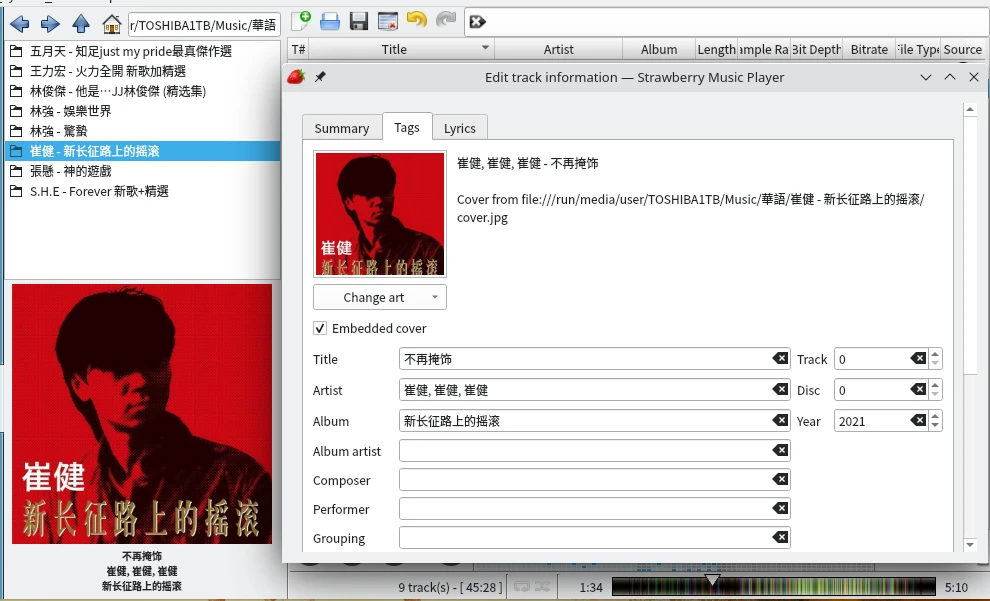
Task: Switch to the Summary tab
Action: pyautogui.click(x=342, y=128)
